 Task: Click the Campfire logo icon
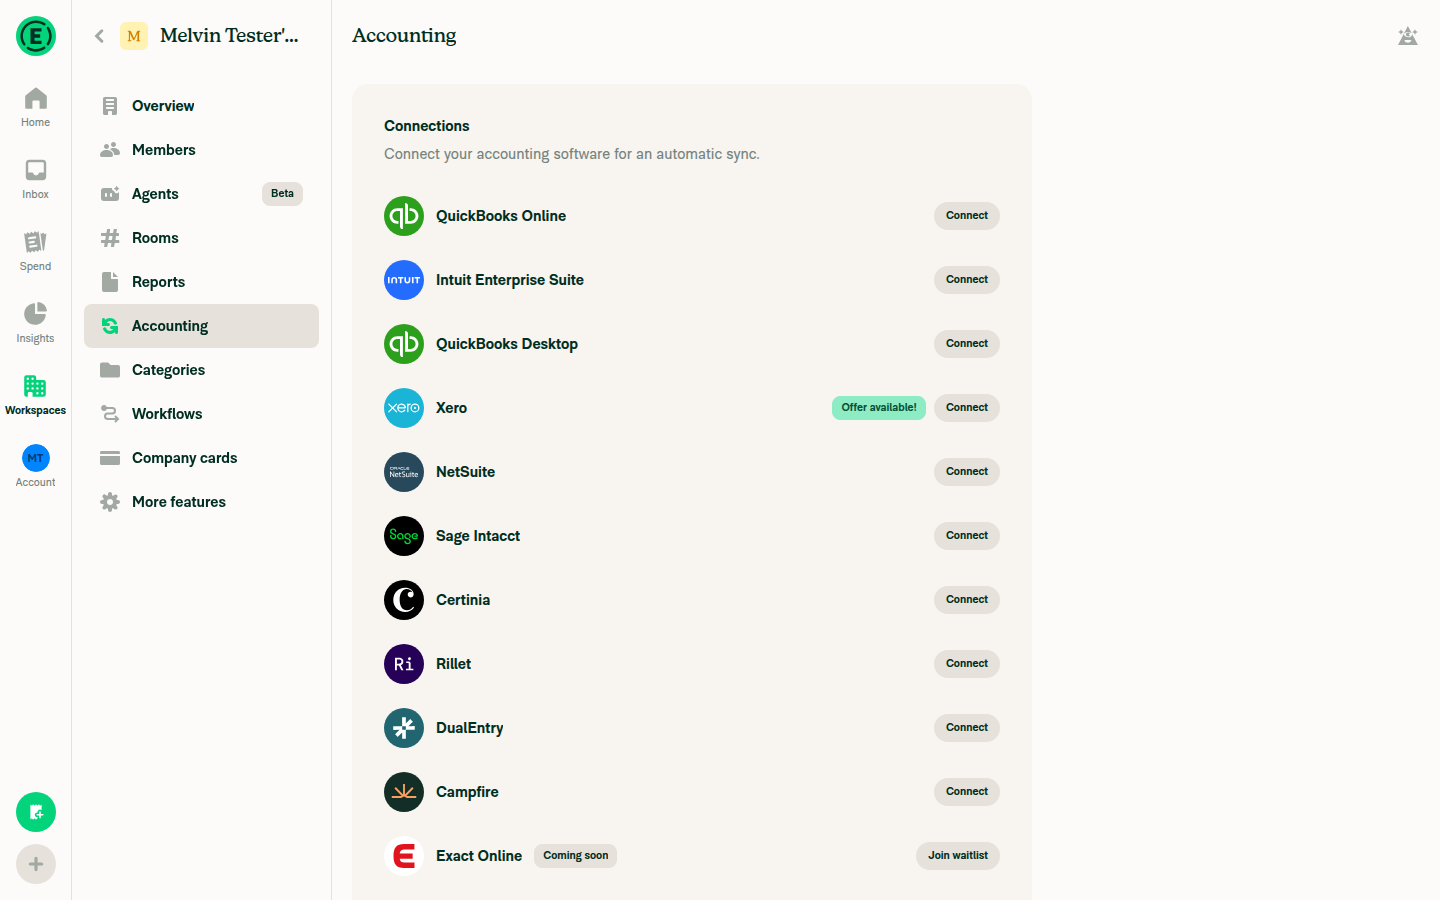404,792
